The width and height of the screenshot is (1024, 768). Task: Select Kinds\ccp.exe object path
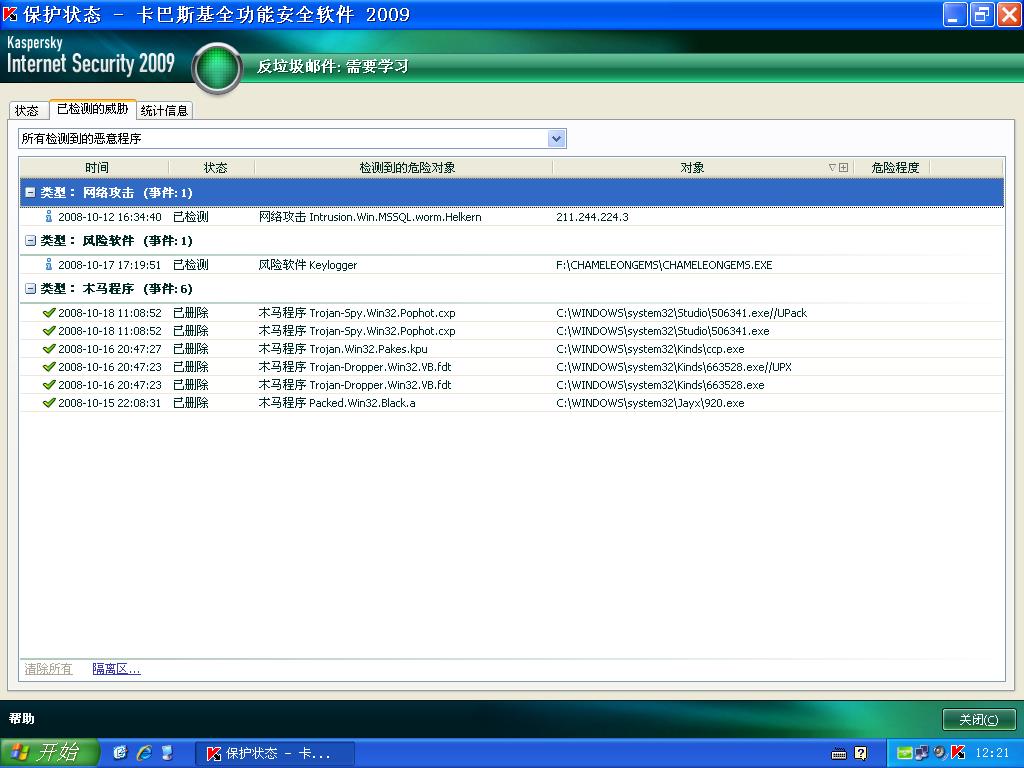click(650, 349)
